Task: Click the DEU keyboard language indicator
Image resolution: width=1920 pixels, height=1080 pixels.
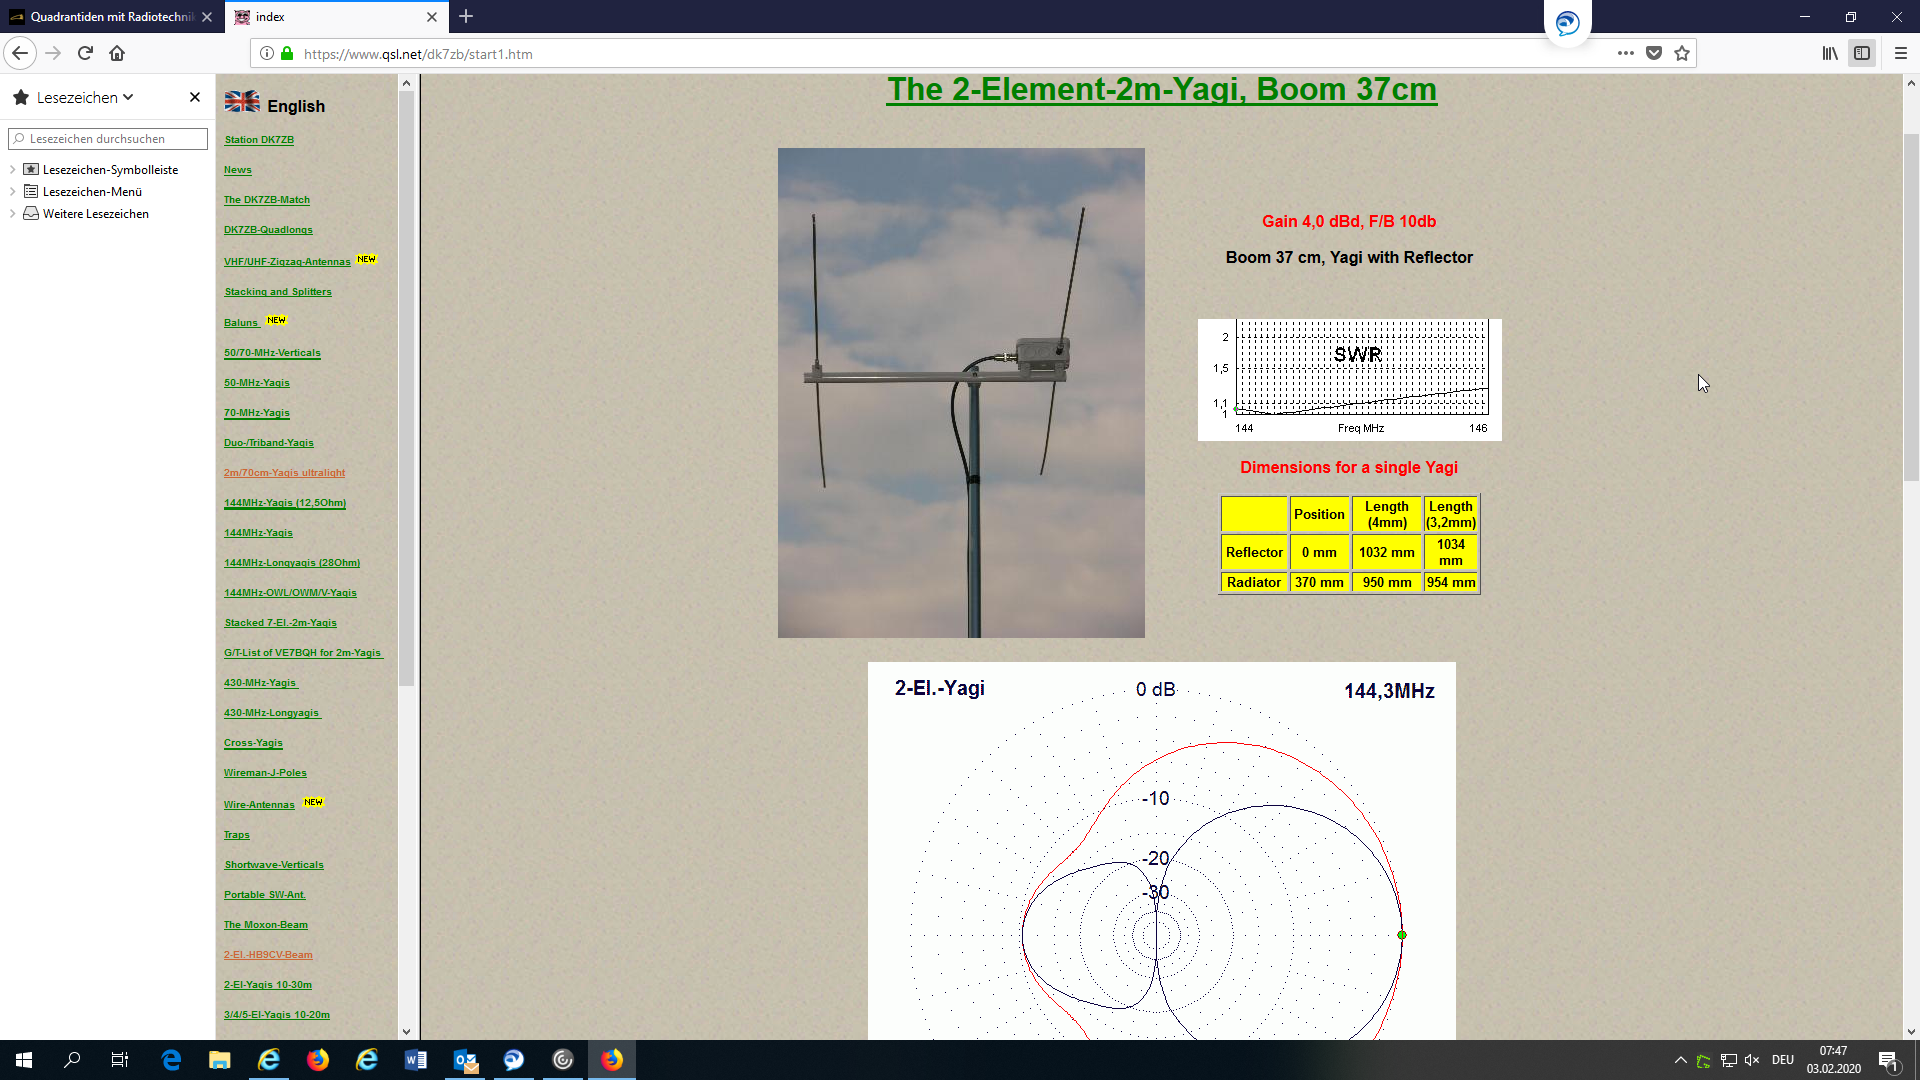Action: tap(1783, 1060)
